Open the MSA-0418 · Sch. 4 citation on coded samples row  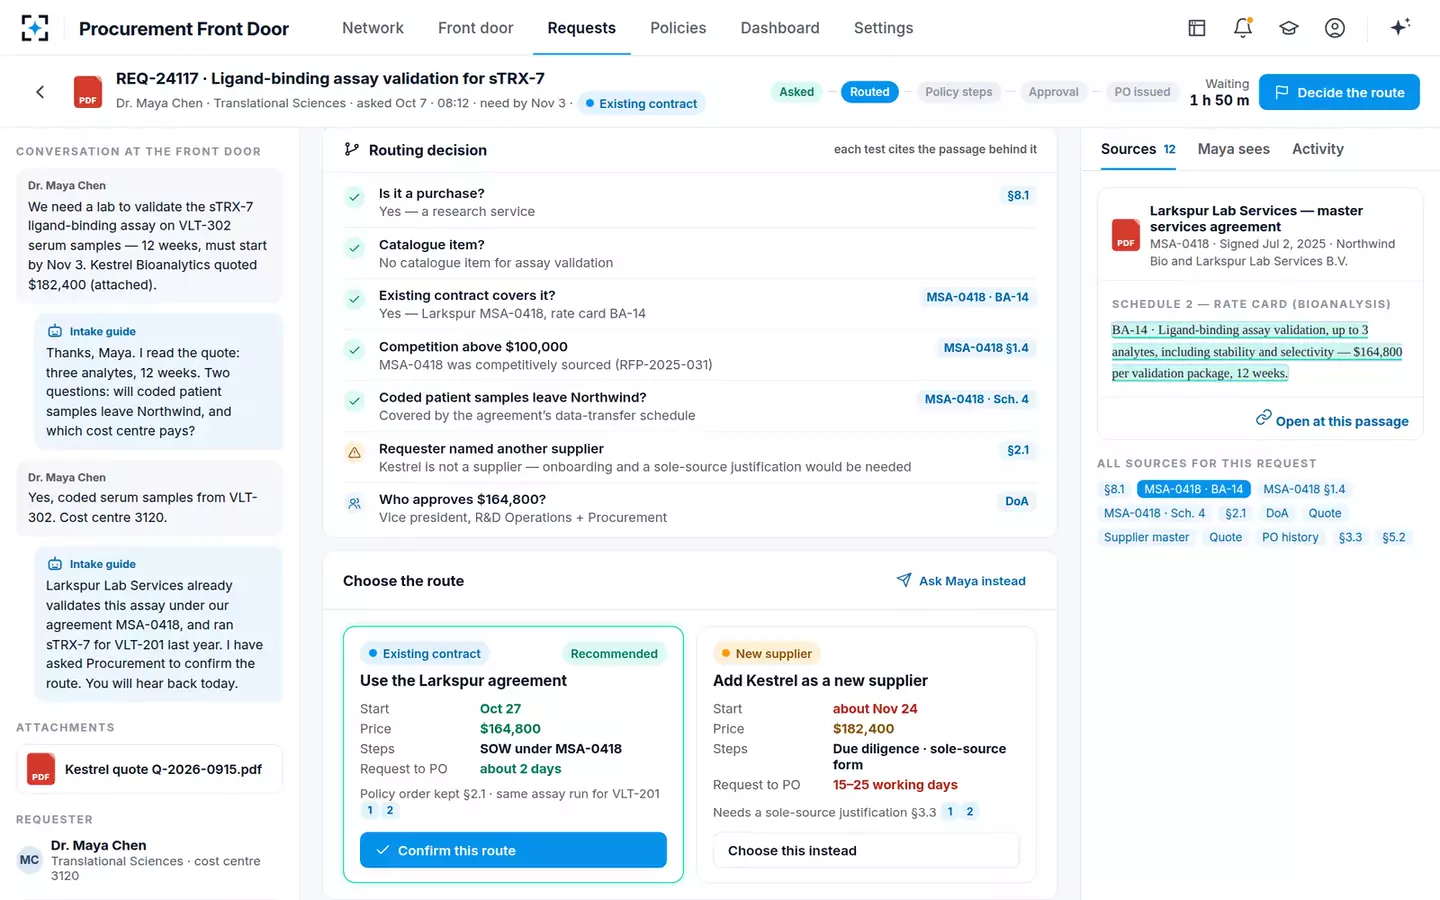point(976,399)
